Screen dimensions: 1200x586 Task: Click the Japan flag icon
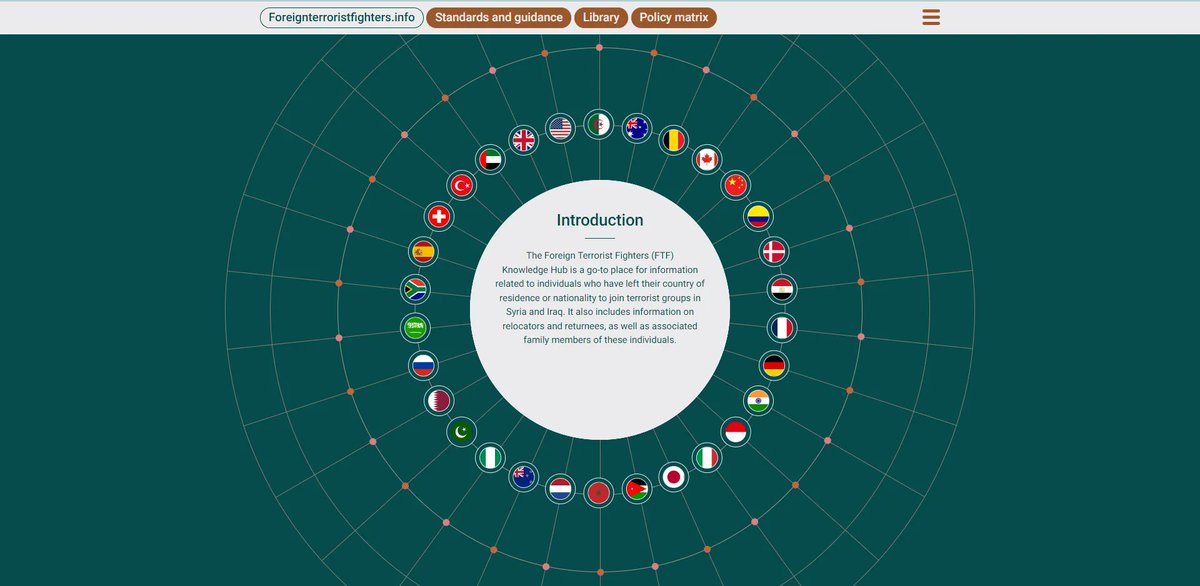(674, 477)
